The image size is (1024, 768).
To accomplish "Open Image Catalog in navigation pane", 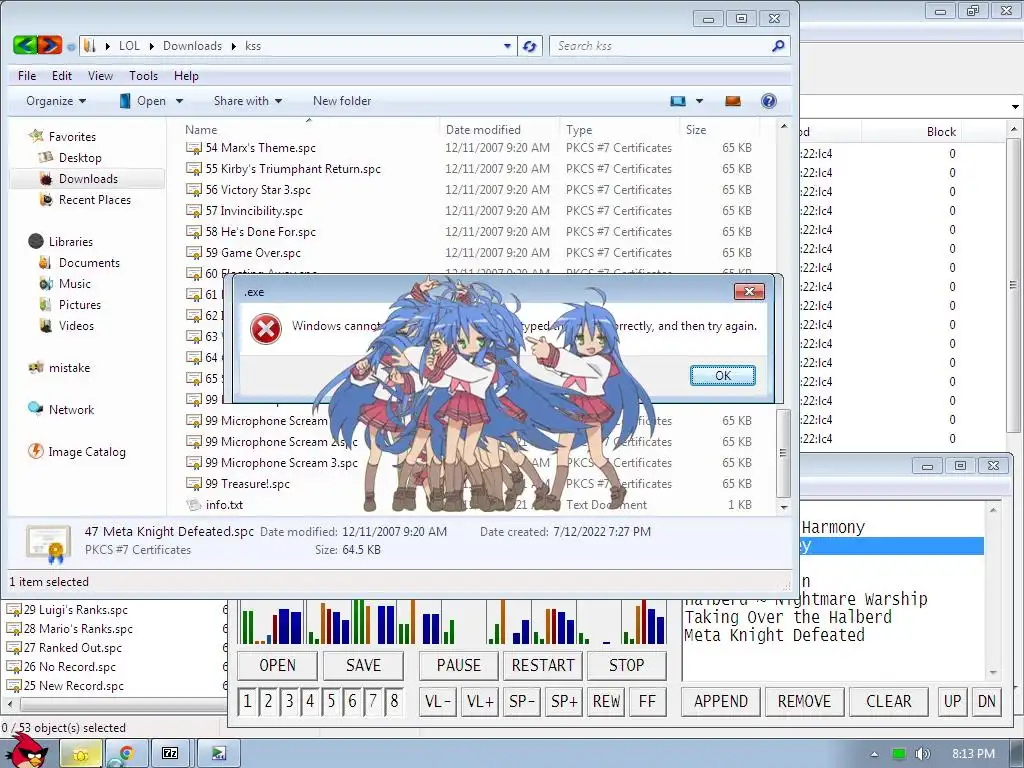I will [86, 451].
